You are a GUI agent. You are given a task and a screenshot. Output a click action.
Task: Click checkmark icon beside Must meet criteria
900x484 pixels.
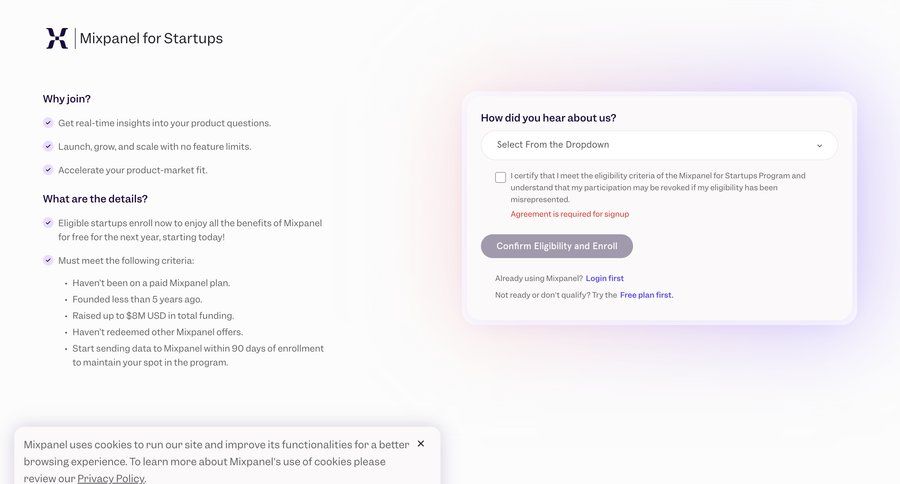pyautogui.click(x=48, y=260)
